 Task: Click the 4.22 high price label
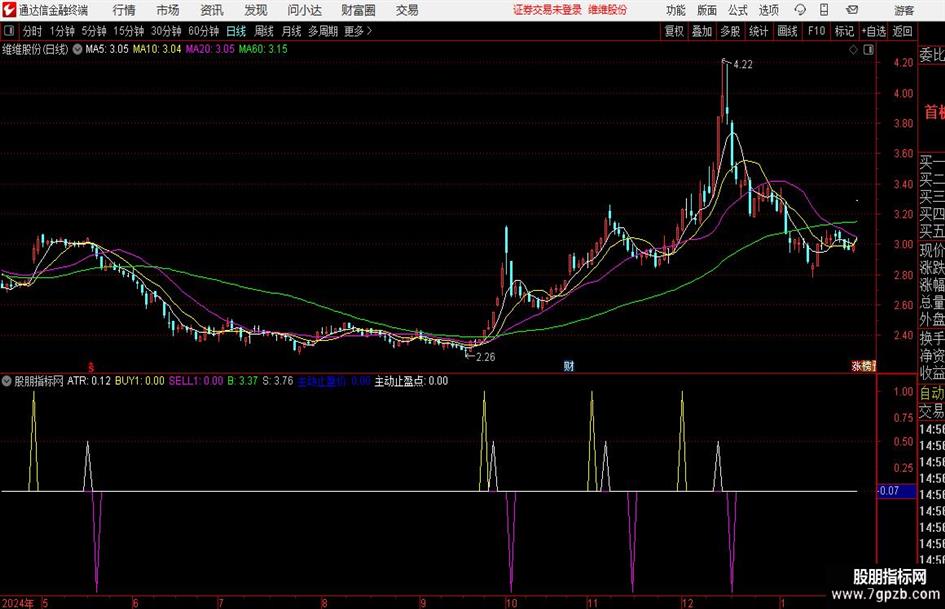click(x=742, y=65)
